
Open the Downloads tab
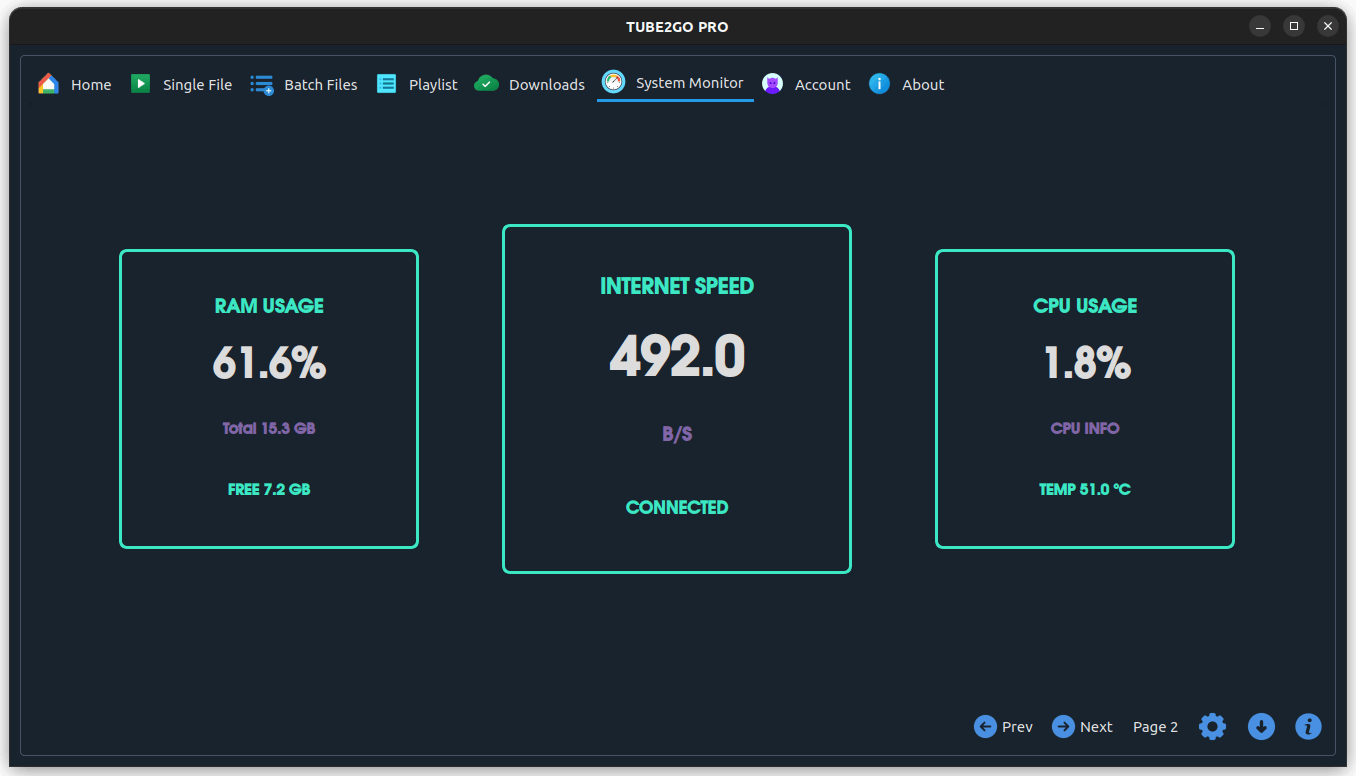pos(530,84)
